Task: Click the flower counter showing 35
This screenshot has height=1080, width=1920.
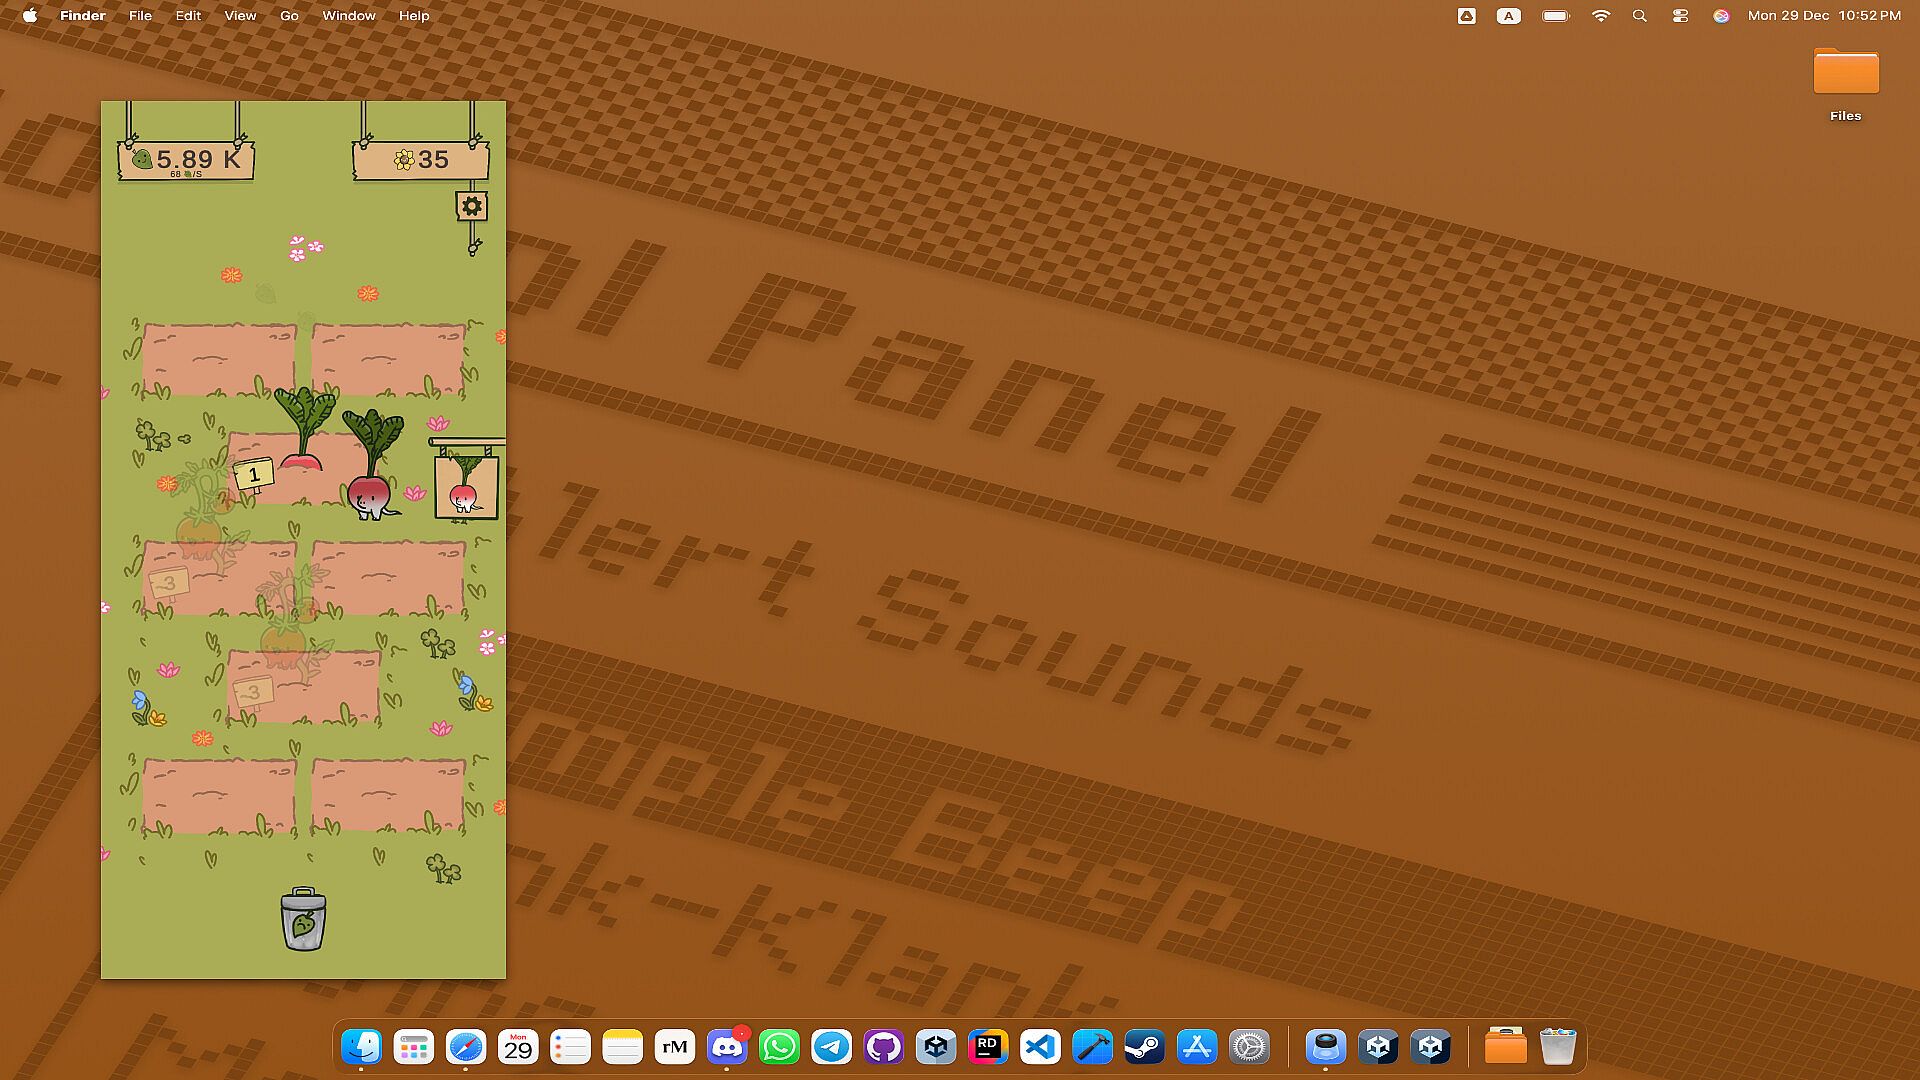Action: tap(421, 160)
